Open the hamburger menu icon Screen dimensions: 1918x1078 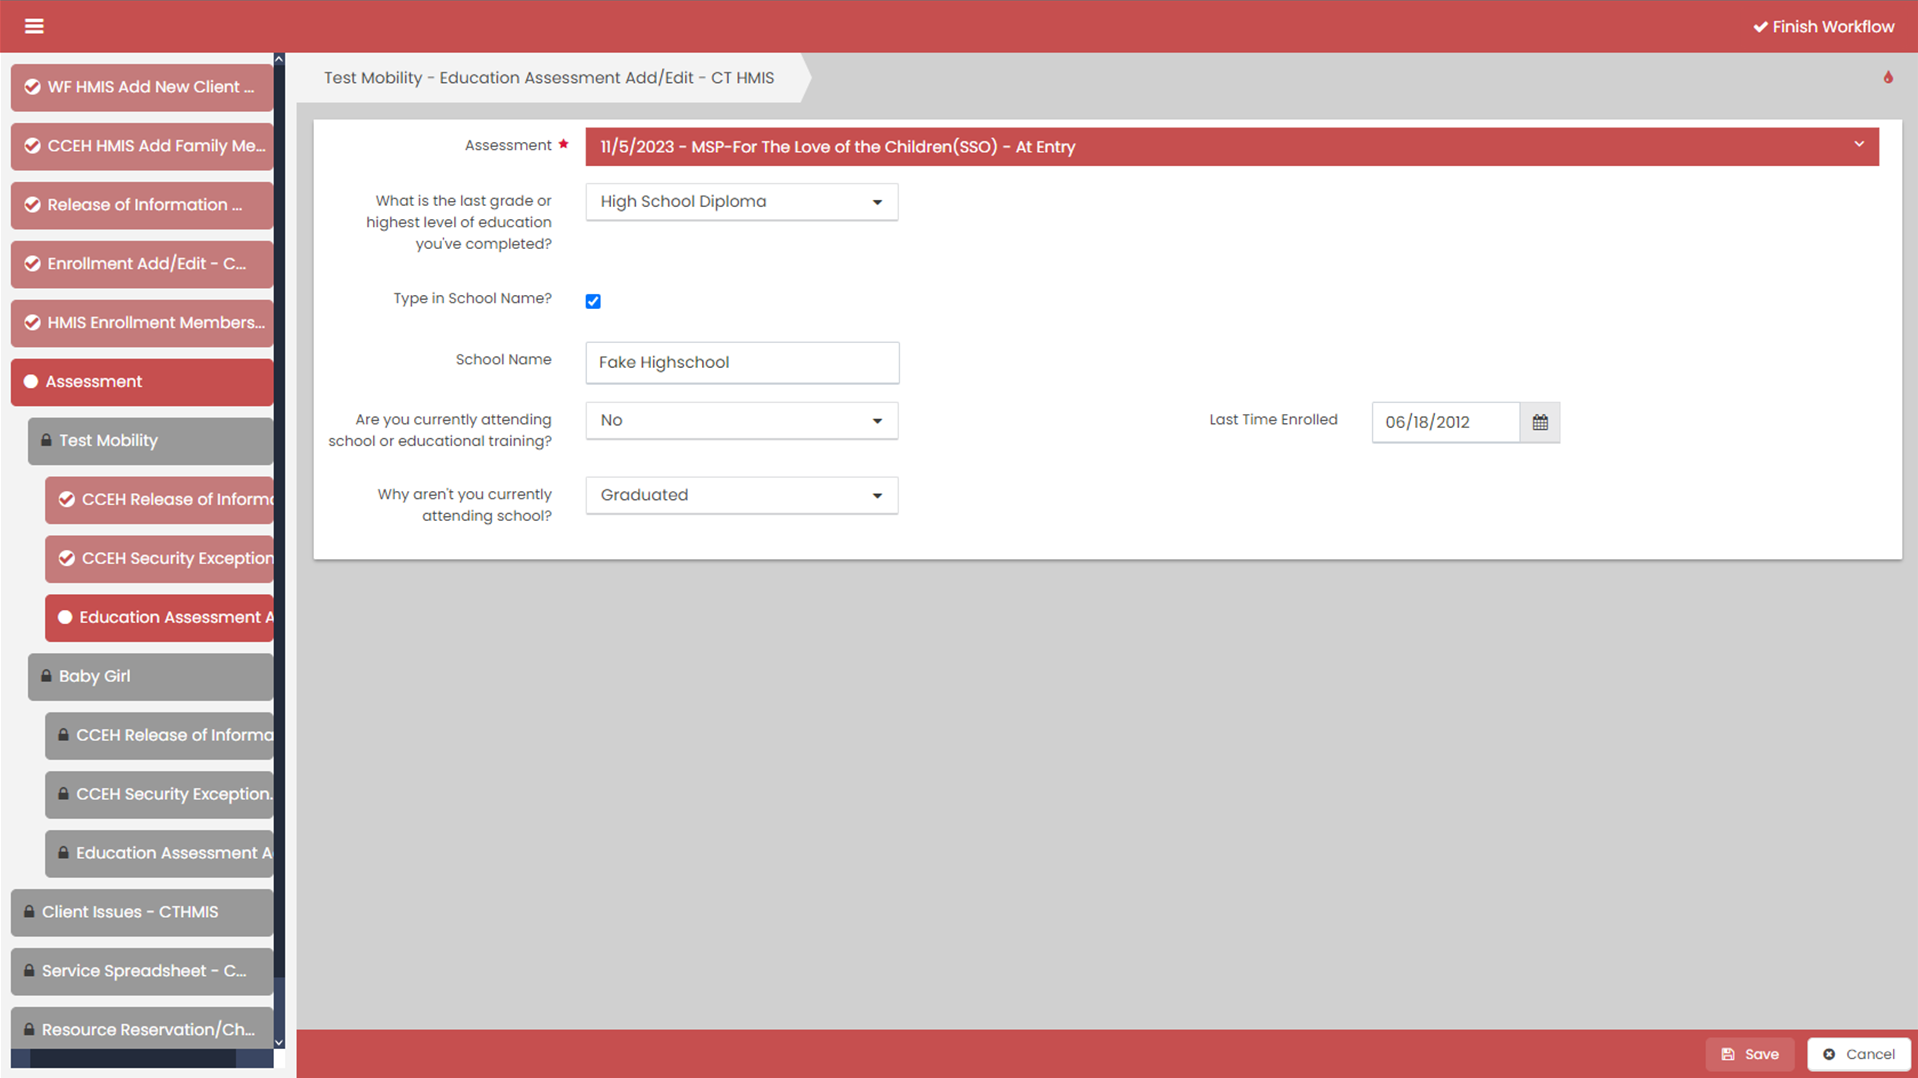coord(34,26)
